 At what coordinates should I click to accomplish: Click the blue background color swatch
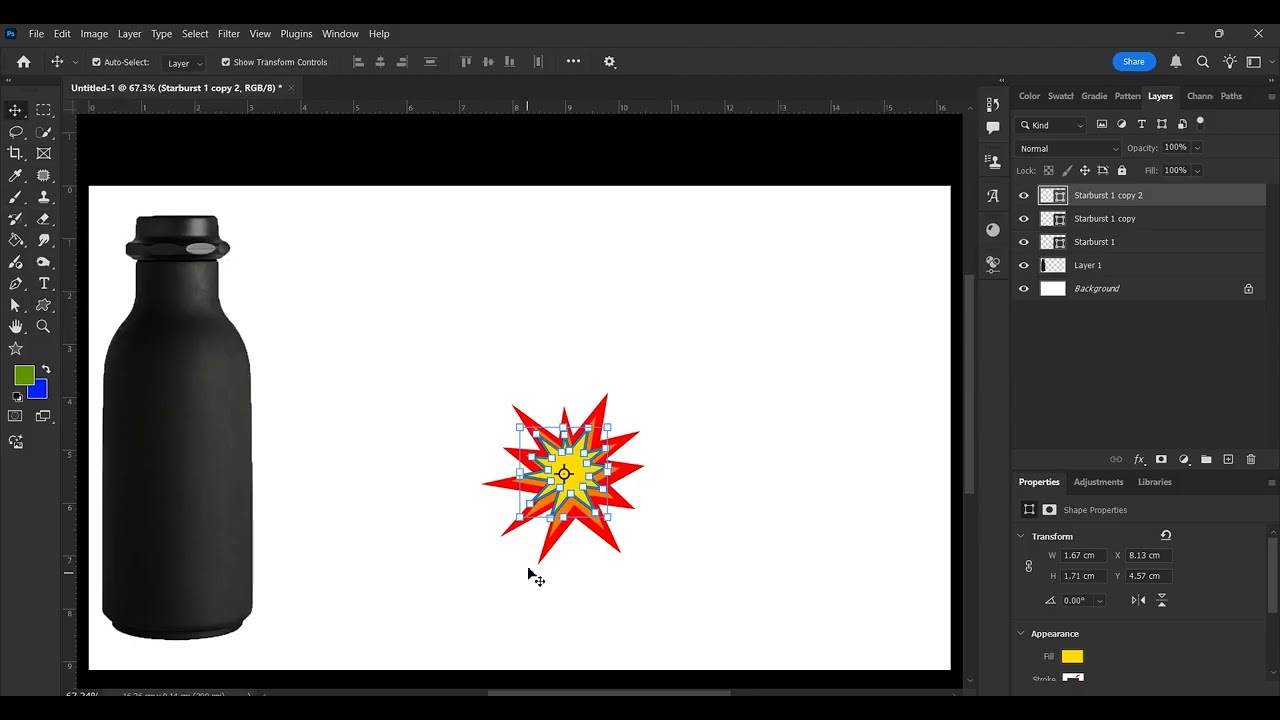[41, 392]
